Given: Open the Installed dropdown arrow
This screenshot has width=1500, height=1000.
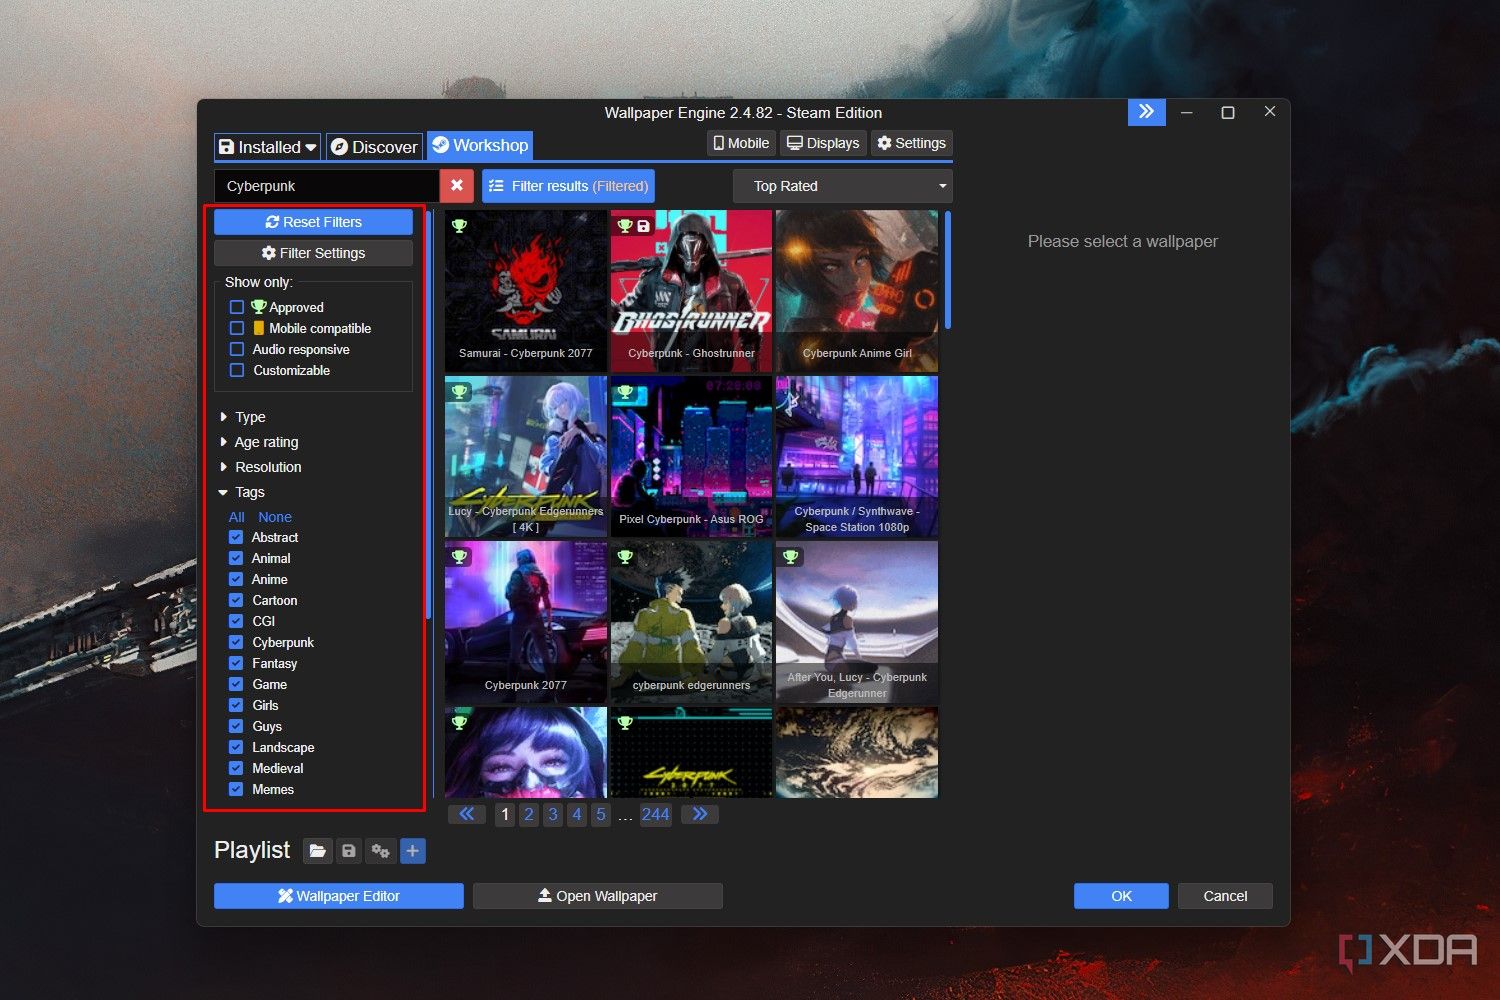Looking at the screenshot, I should [311, 148].
